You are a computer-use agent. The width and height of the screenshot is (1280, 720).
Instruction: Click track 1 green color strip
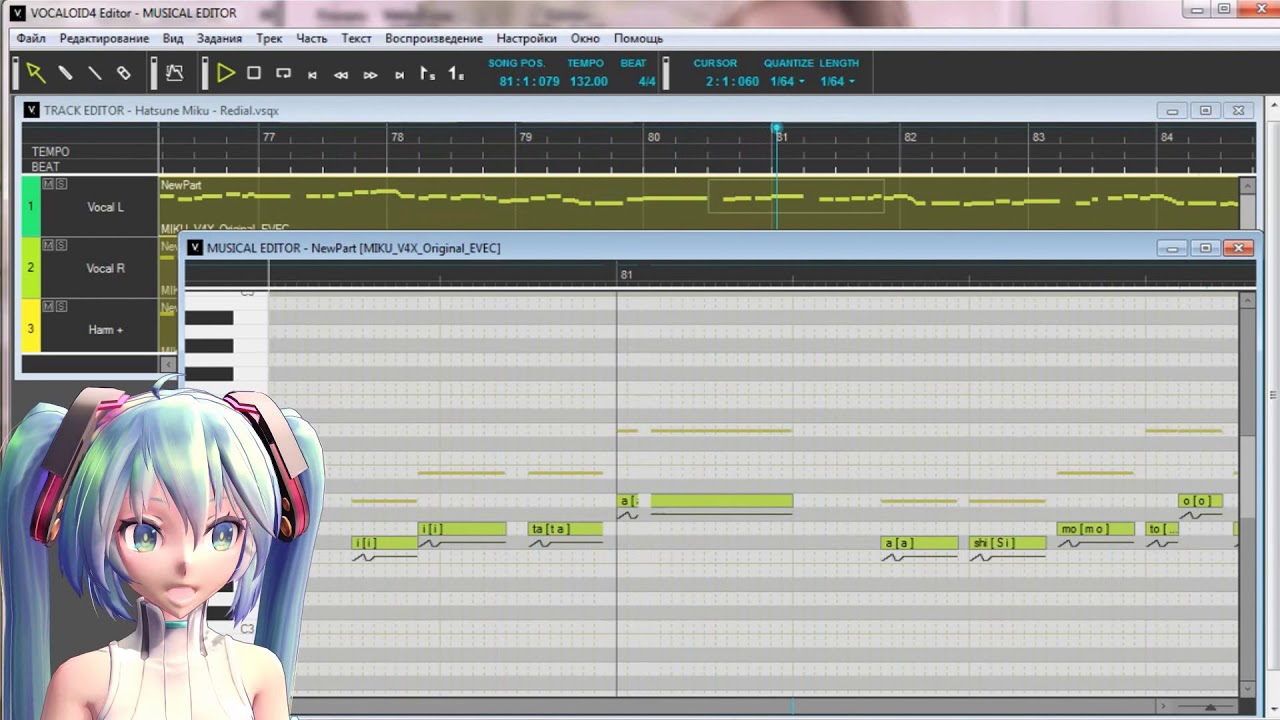[31, 206]
